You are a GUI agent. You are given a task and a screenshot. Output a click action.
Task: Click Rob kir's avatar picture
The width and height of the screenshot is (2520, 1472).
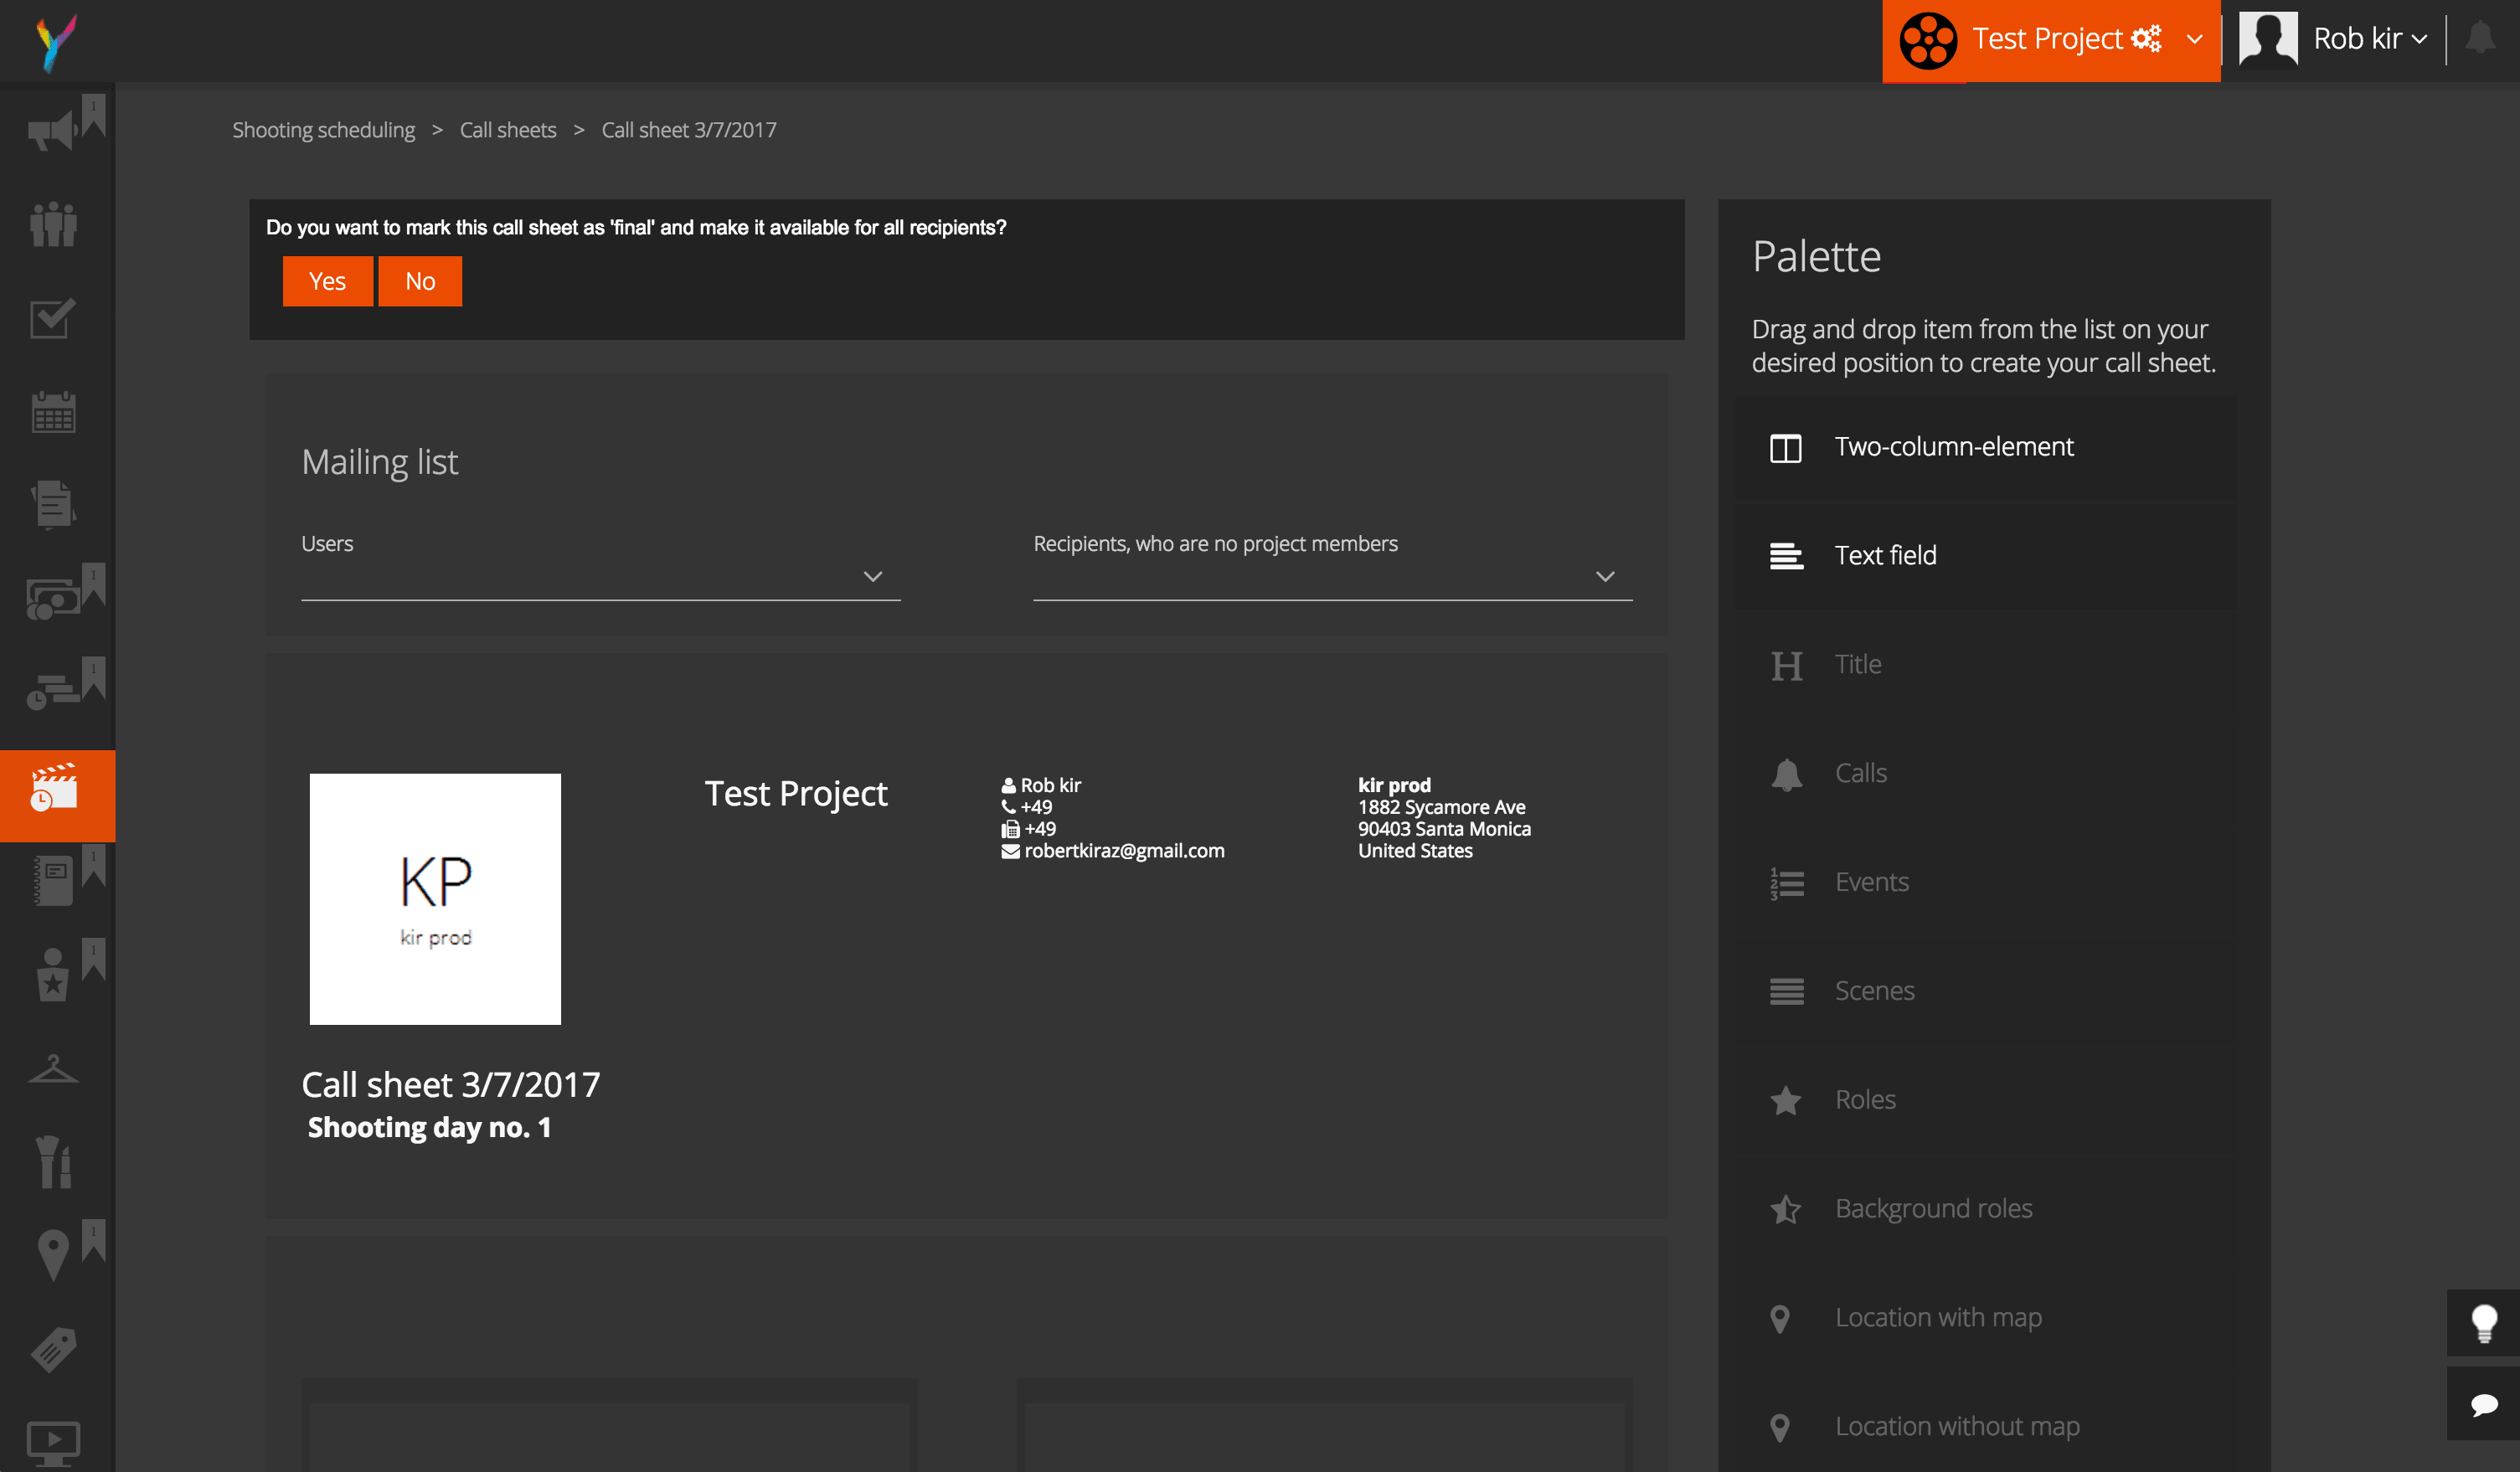click(x=2268, y=40)
